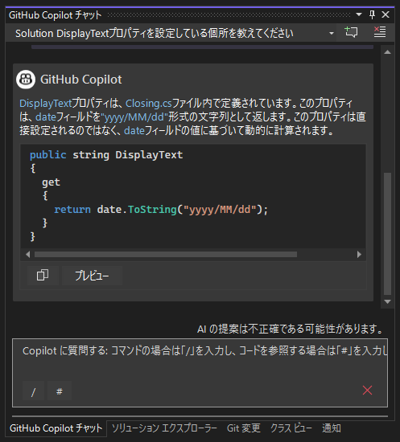Switch to クラス ビュー tab
This screenshot has width=400, height=442.
click(x=291, y=428)
